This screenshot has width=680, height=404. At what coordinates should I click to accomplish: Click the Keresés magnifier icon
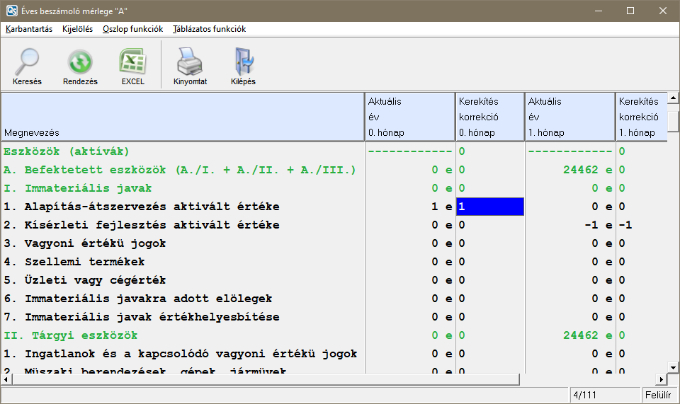pyautogui.click(x=27, y=65)
